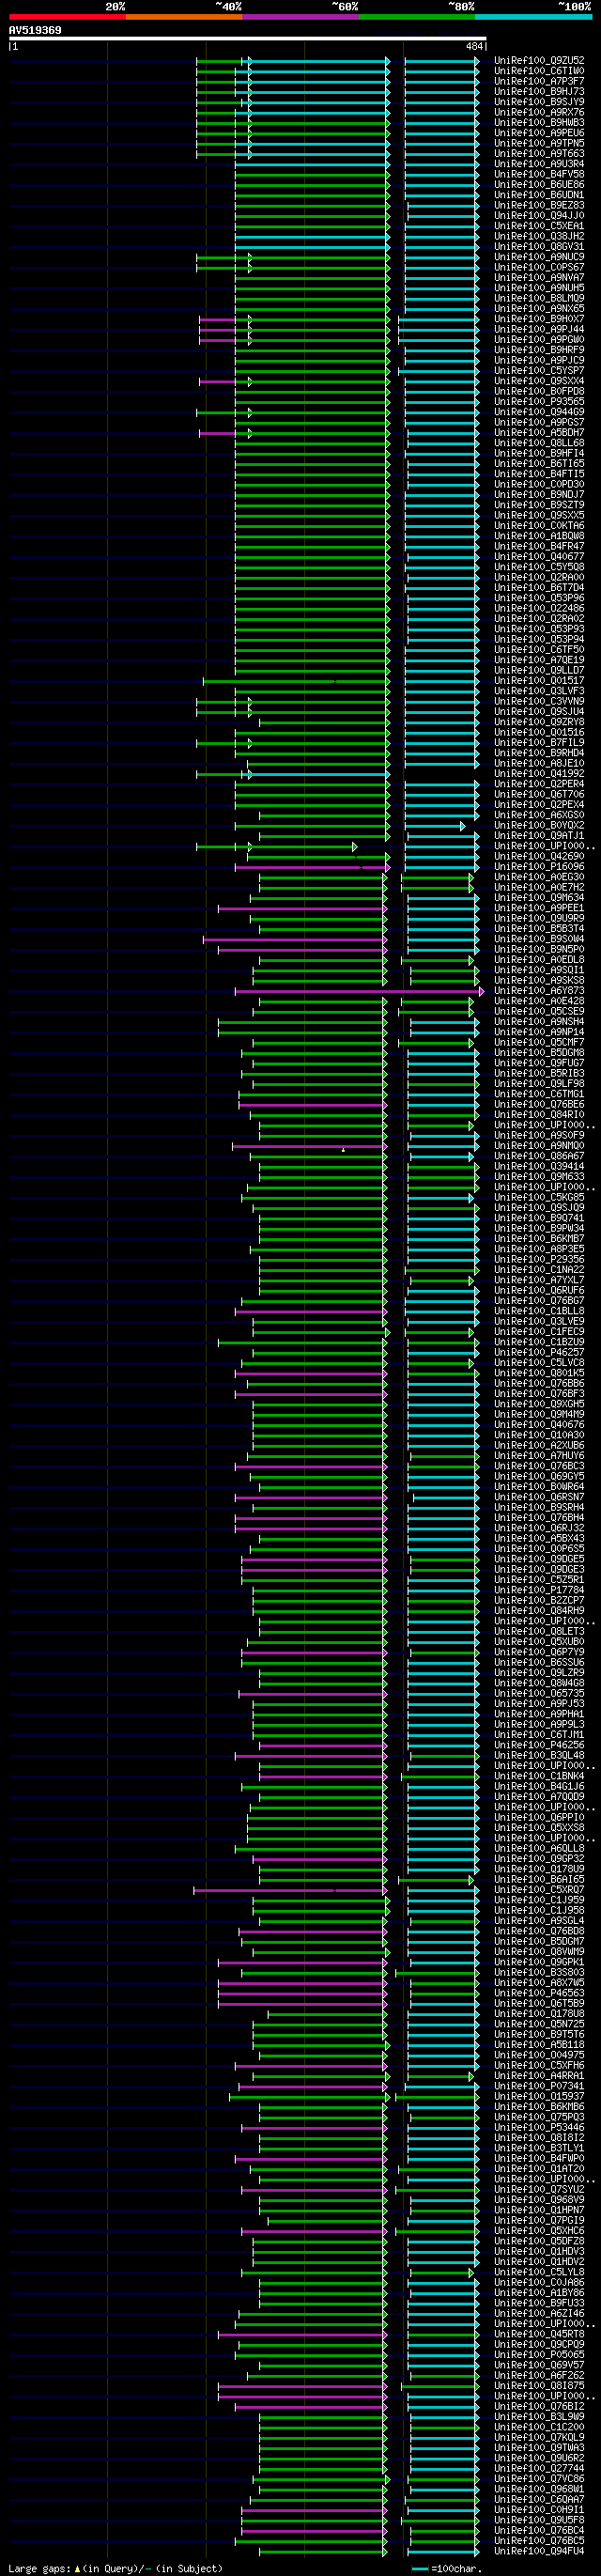This screenshot has width=601, height=2576.
Task: Select the UniRef100_Q84RI0 label
Action: [539, 1115]
